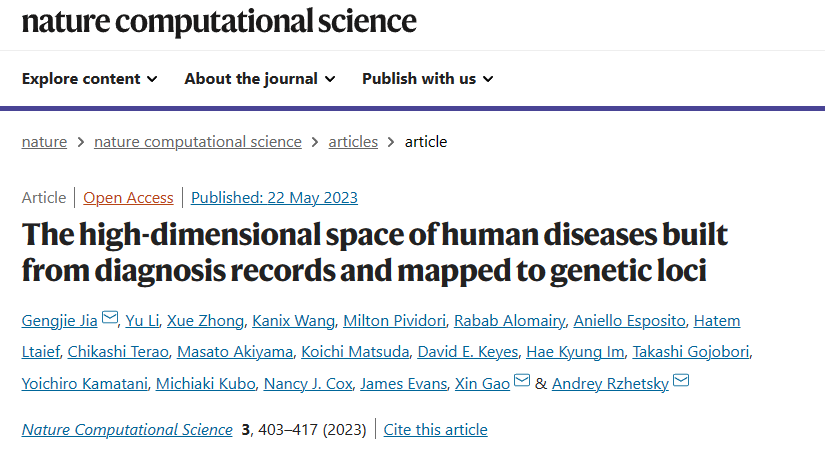The width and height of the screenshot is (825, 455).
Task: Open the About the journal dropdown
Action: 259,78
